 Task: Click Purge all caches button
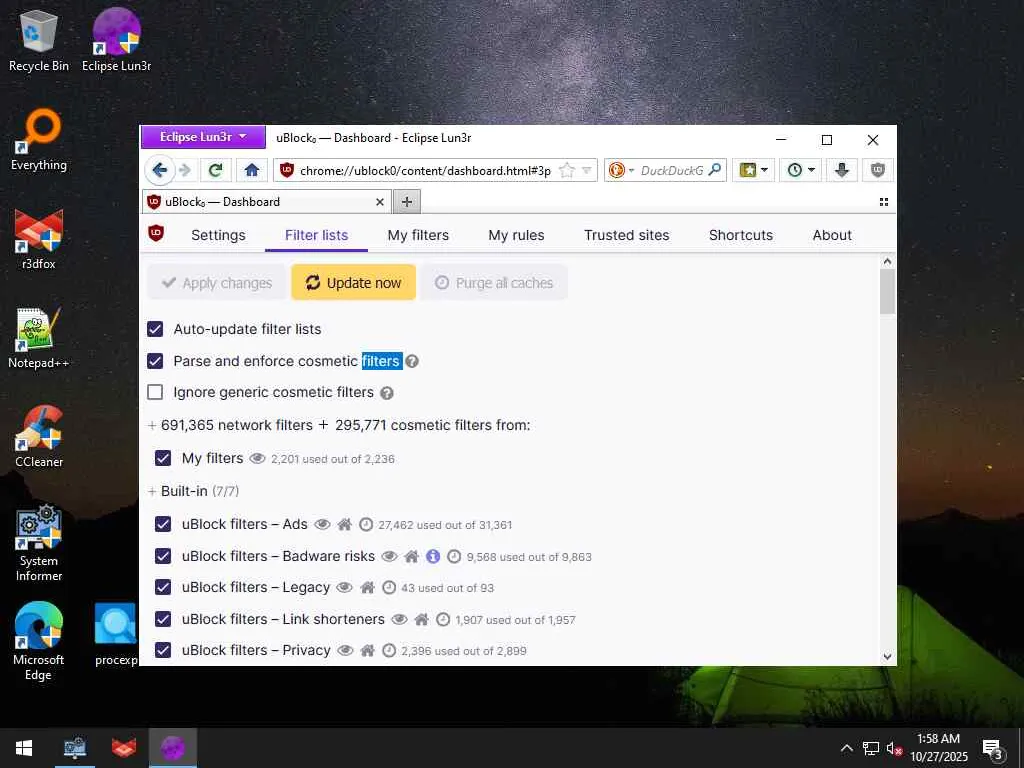coord(494,283)
